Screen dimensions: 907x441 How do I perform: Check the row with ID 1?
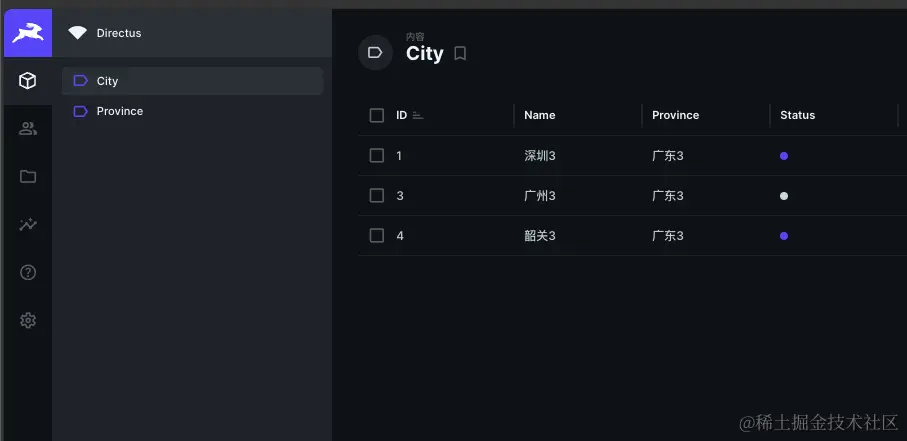[x=377, y=156]
